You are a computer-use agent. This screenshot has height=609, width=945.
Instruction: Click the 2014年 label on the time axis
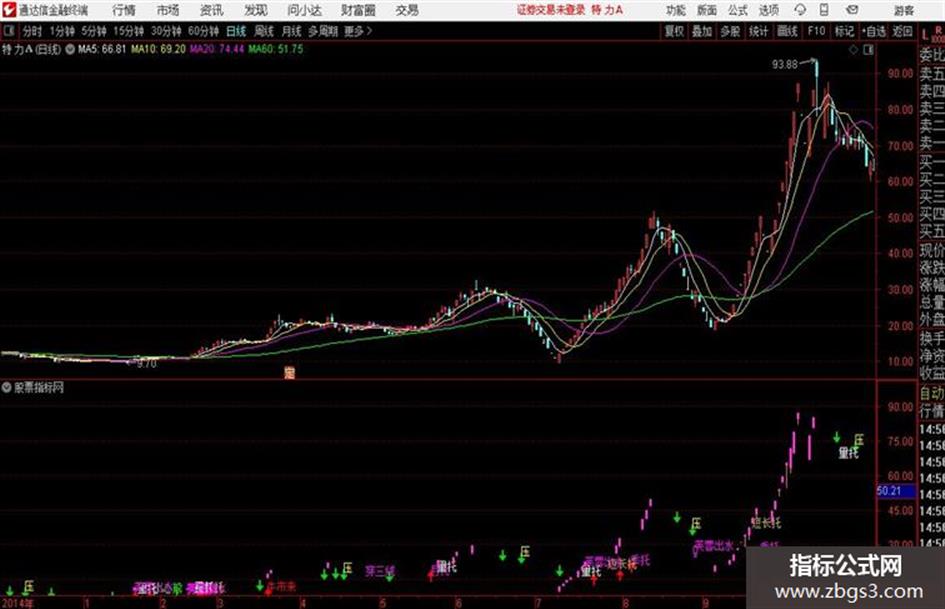[x=17, y=603]
